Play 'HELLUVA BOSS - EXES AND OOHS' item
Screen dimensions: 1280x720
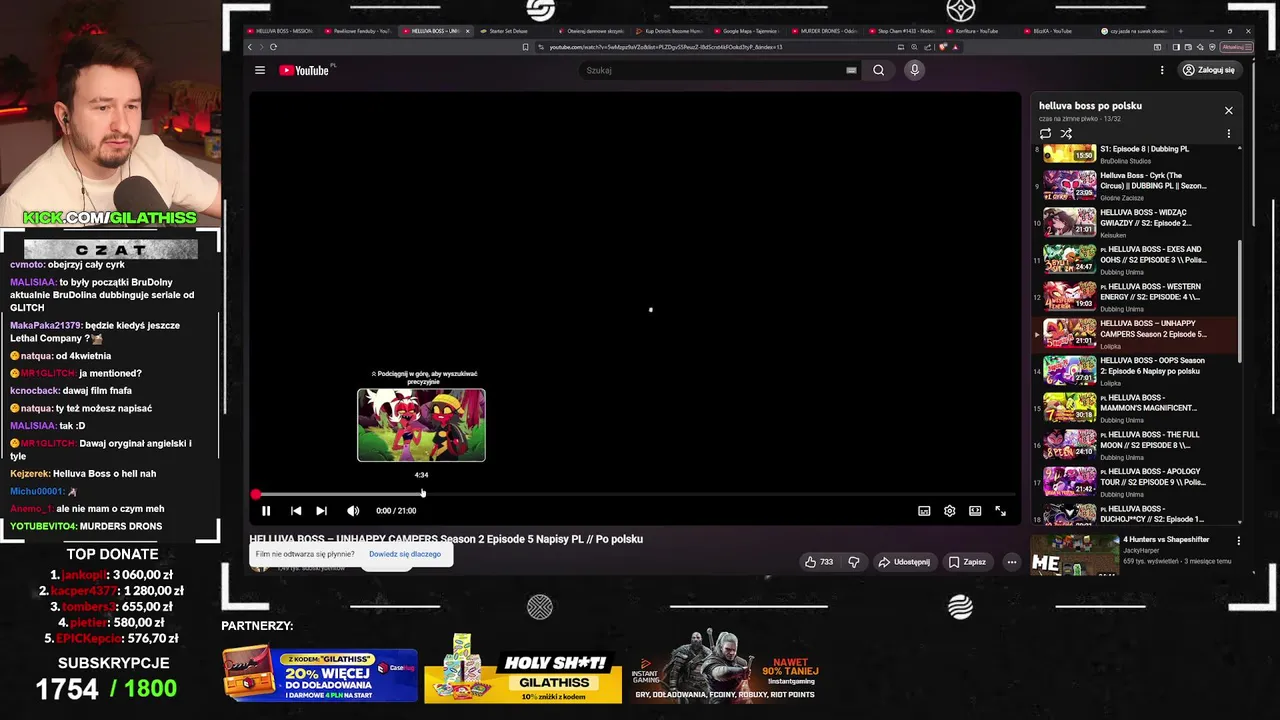1135,260
